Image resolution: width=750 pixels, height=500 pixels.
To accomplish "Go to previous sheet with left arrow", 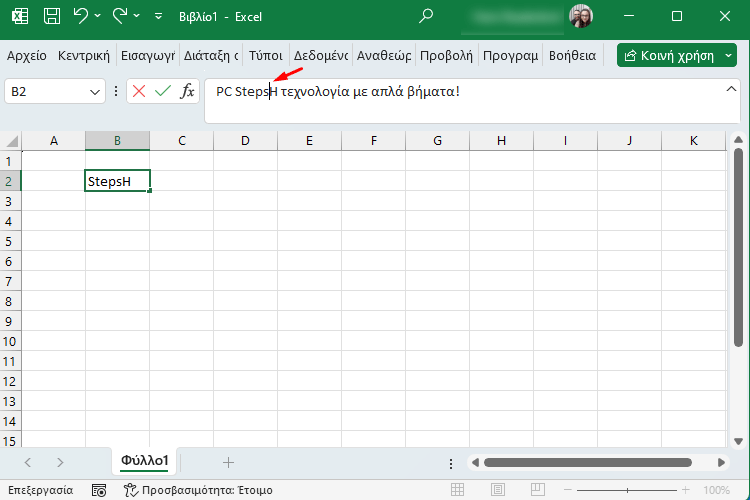I will coord(28,462).
